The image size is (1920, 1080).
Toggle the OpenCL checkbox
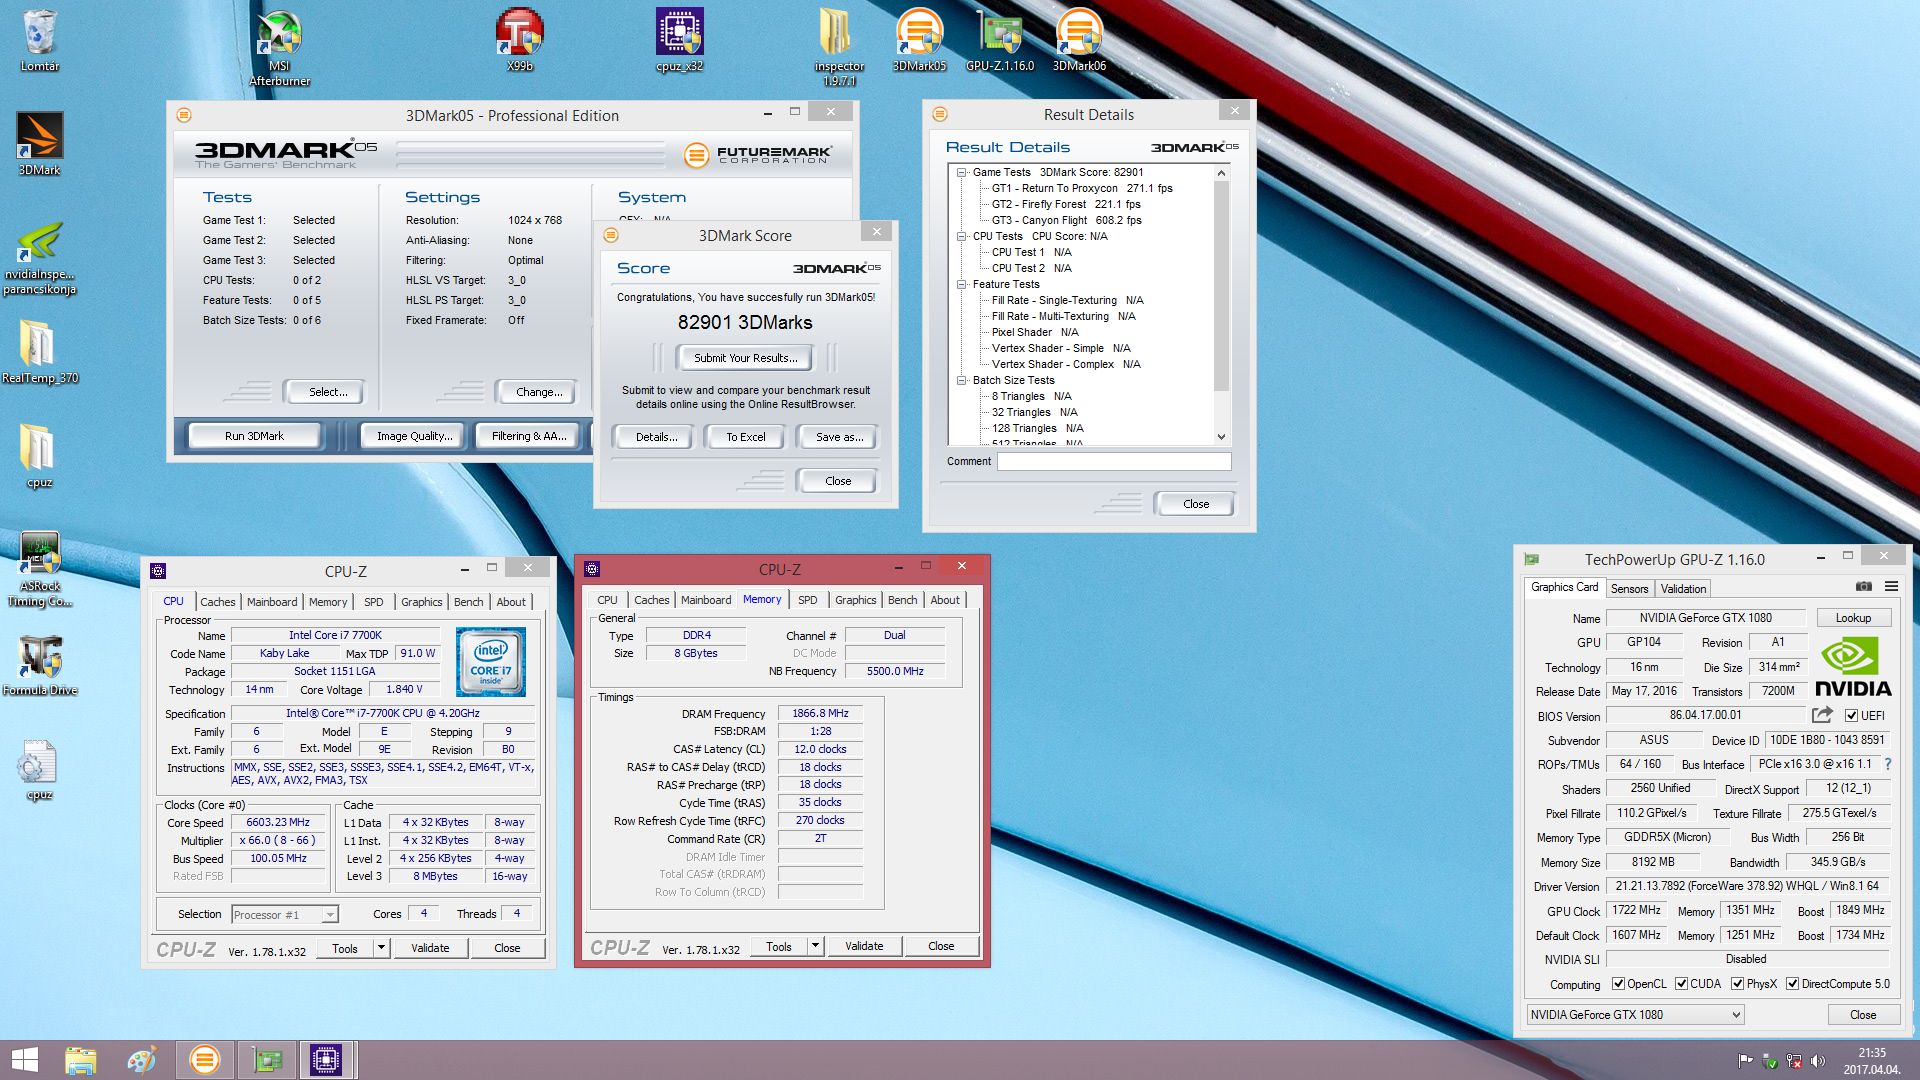pyautogui.click(x=1618, y=984)
